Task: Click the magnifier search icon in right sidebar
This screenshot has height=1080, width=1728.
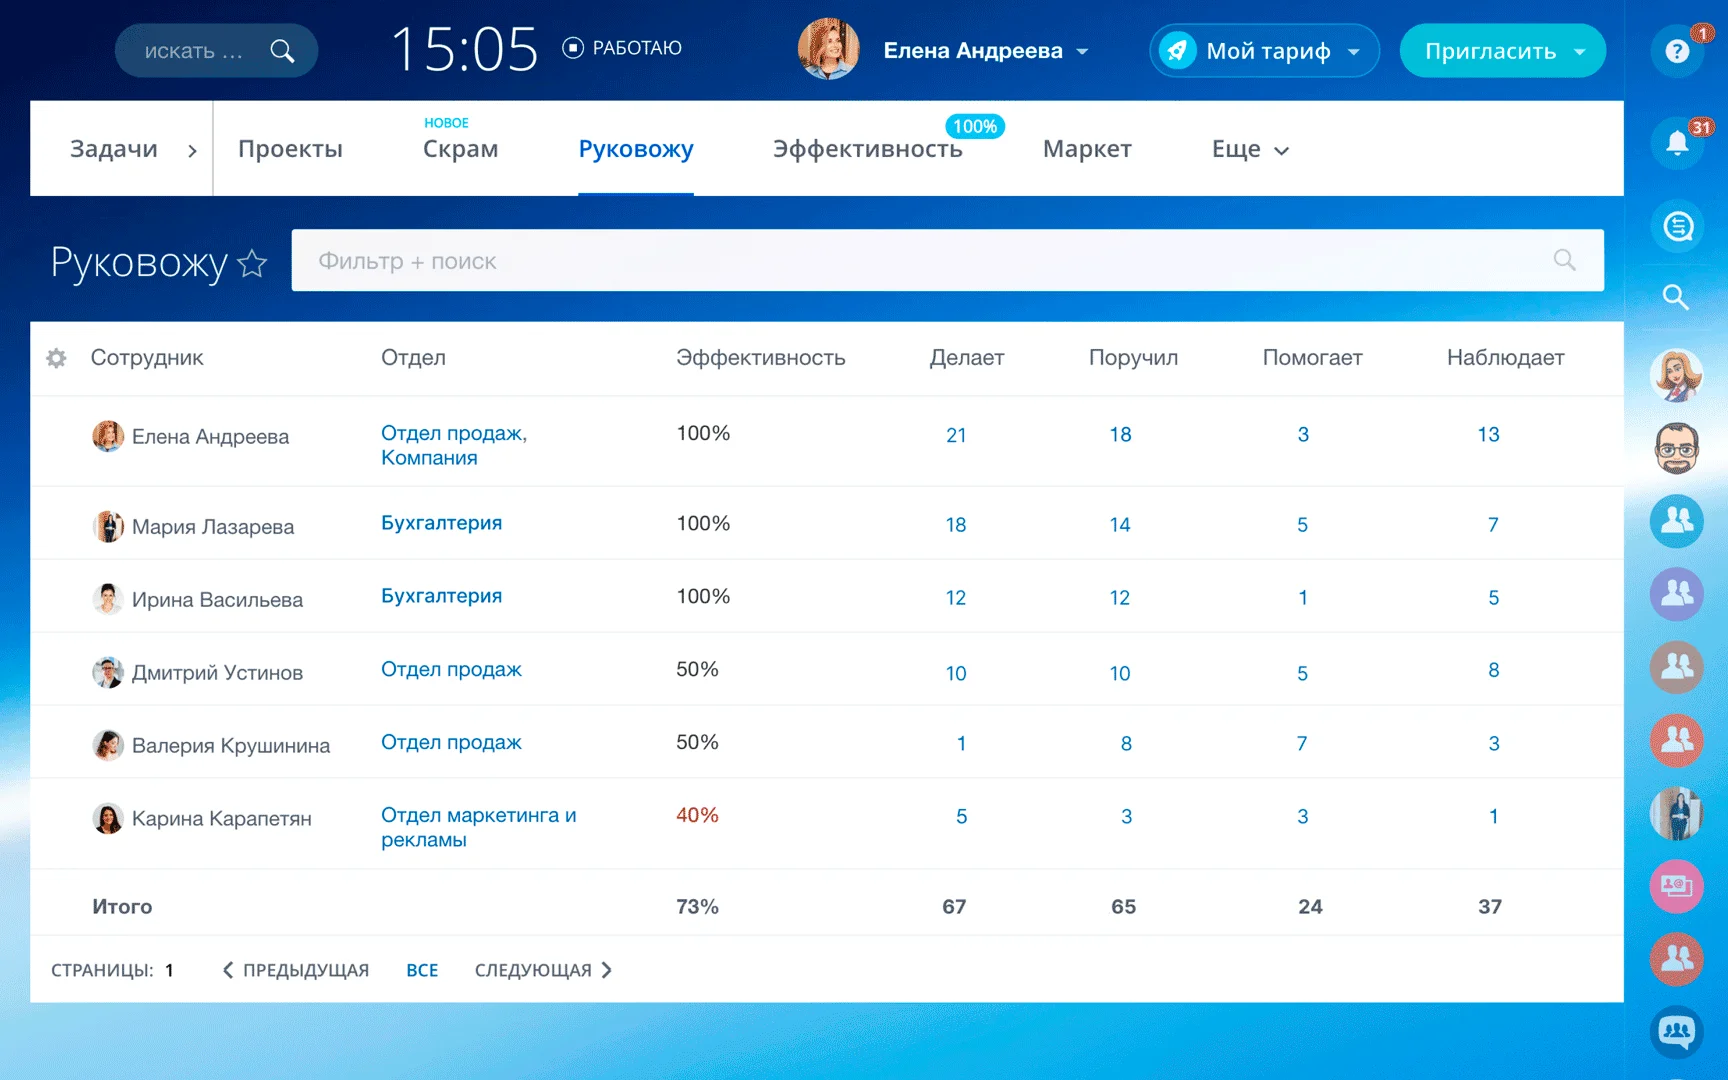Action: pyautogui.click(x=1674, y=297)
